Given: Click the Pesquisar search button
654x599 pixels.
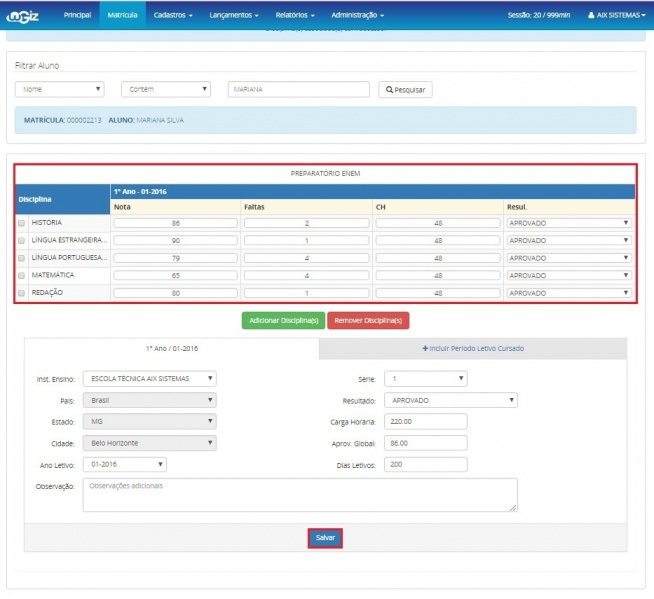Looking at the screenshot, I should pyautogui.click(x=405, y=89).
